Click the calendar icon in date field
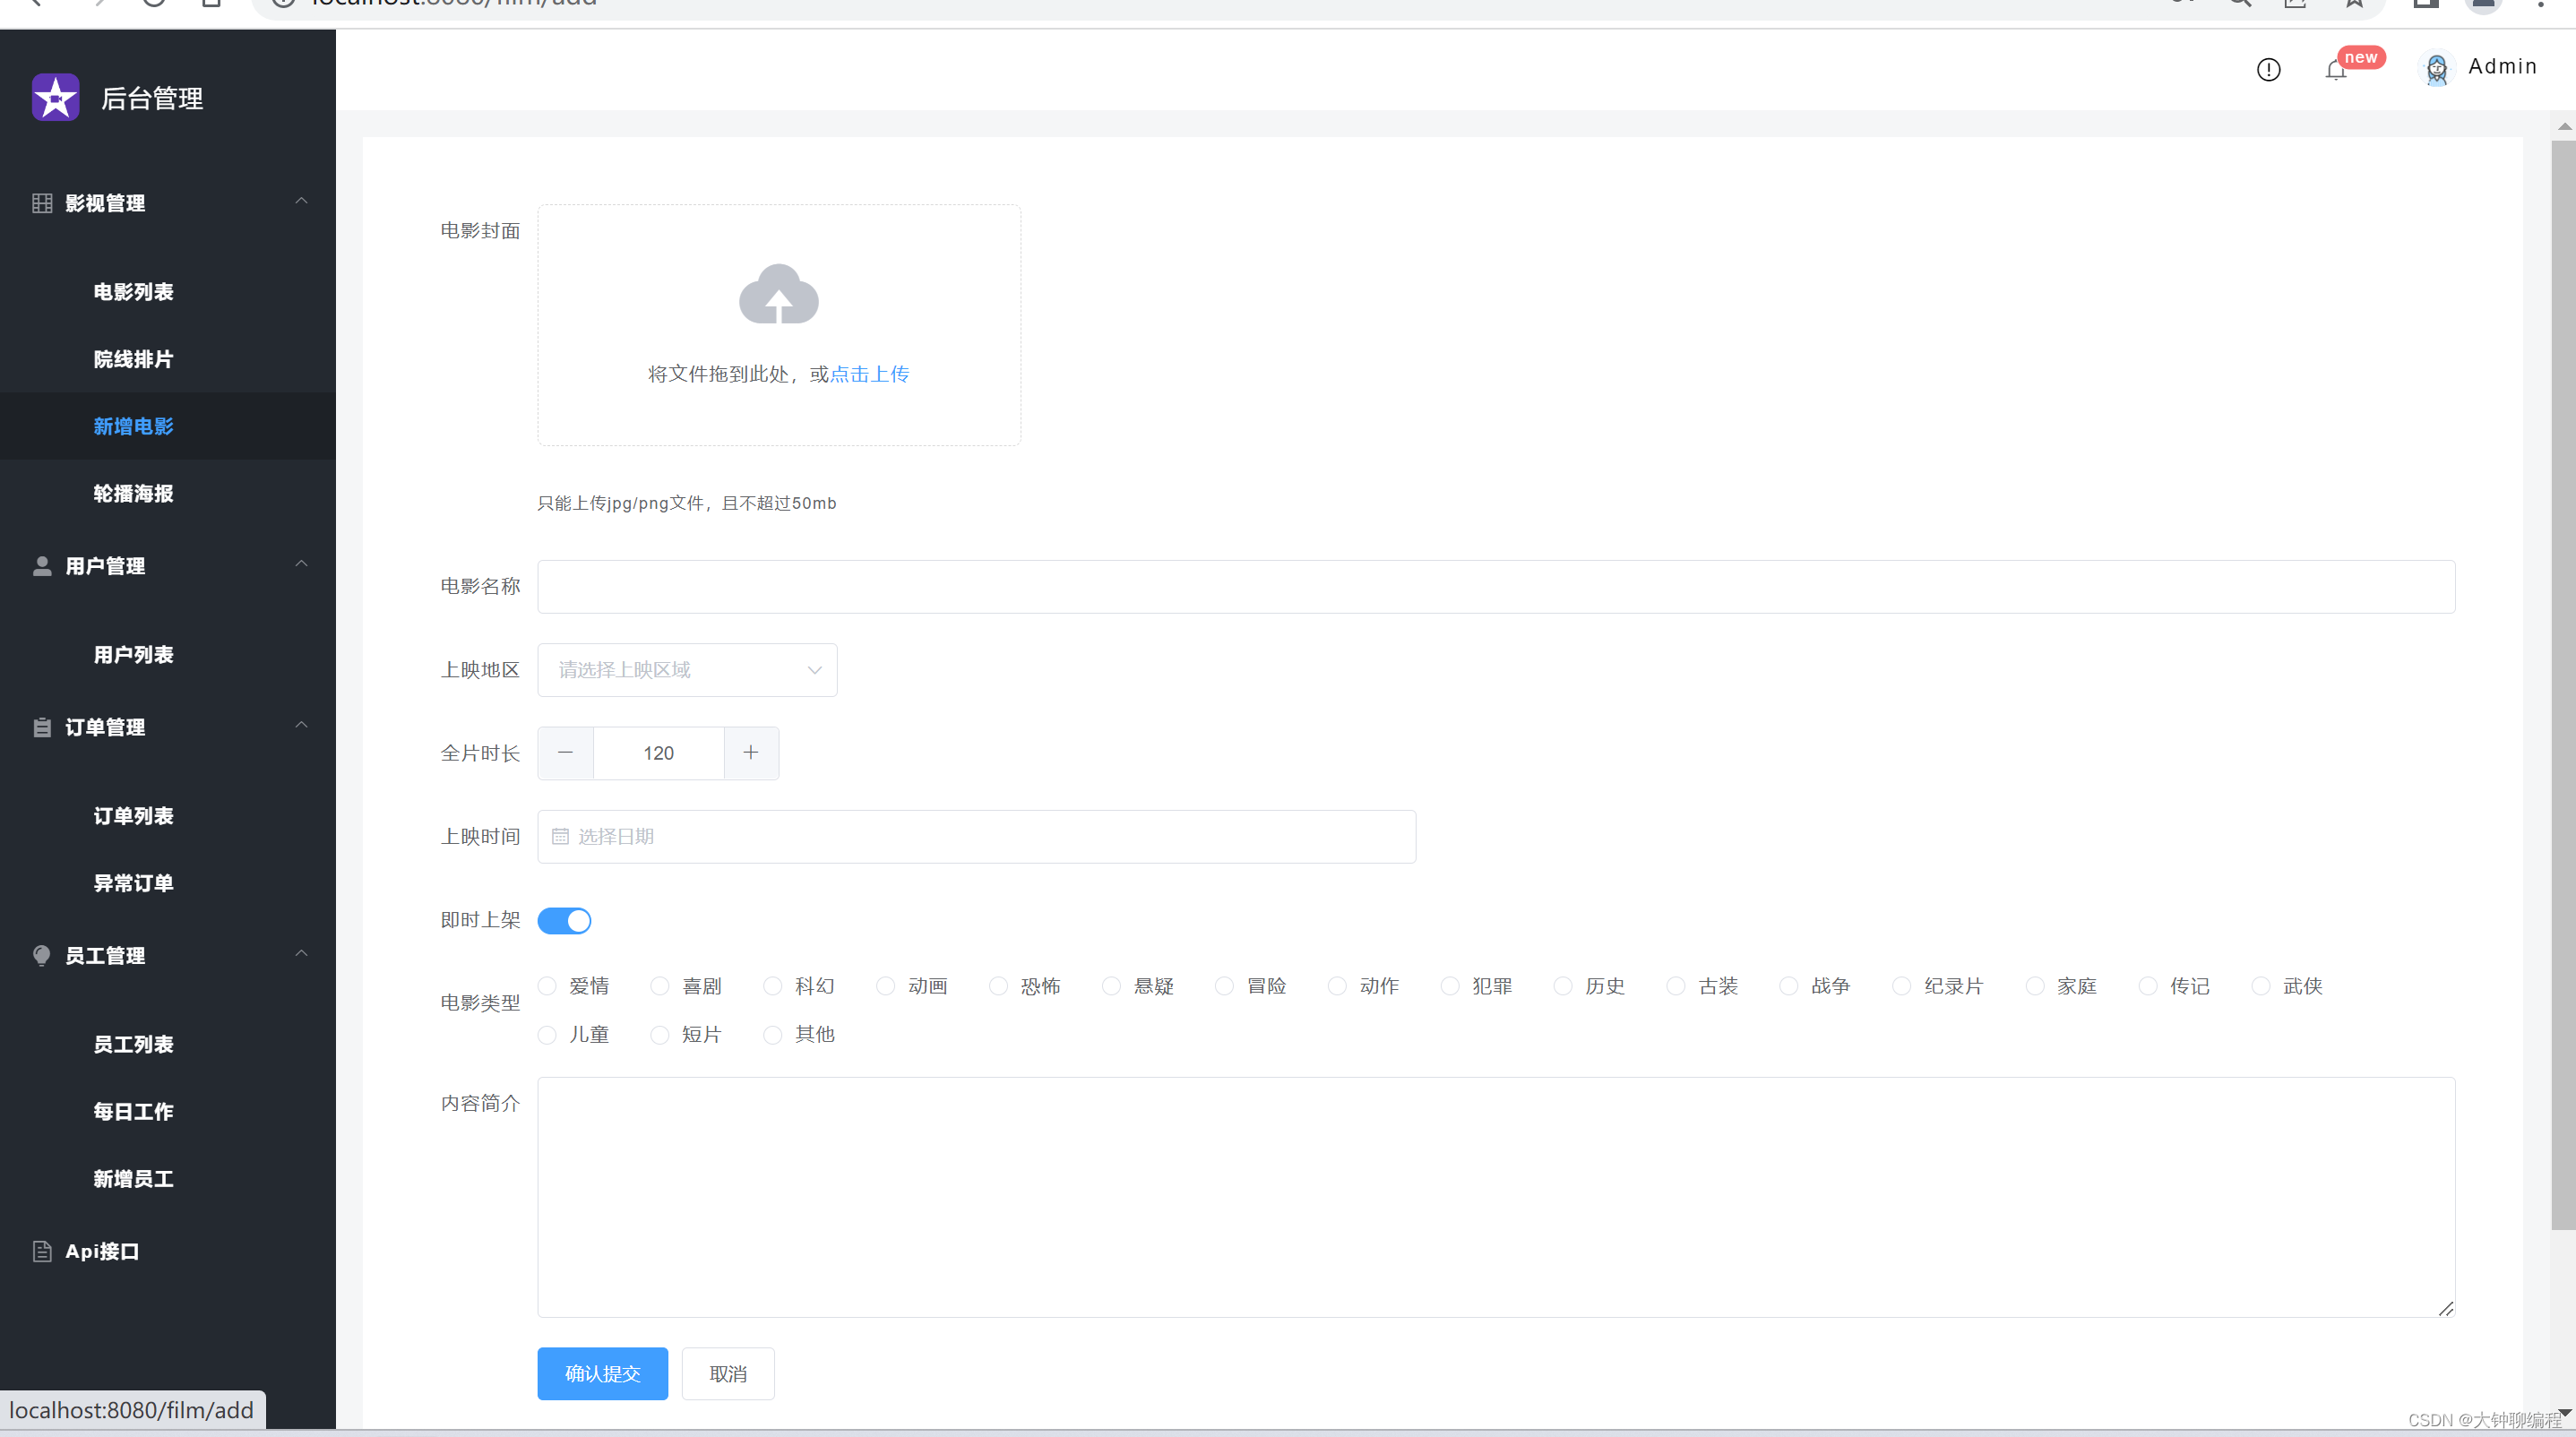2576x1437 pixels. 560,836
